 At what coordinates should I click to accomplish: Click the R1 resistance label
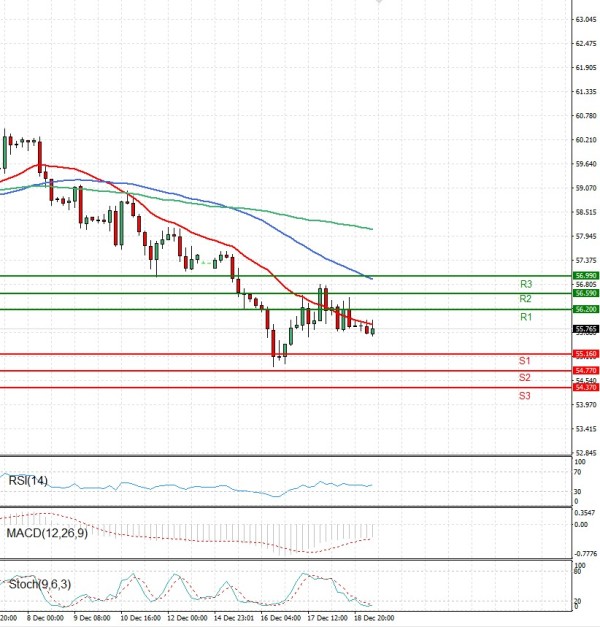(x=524, y=317)
